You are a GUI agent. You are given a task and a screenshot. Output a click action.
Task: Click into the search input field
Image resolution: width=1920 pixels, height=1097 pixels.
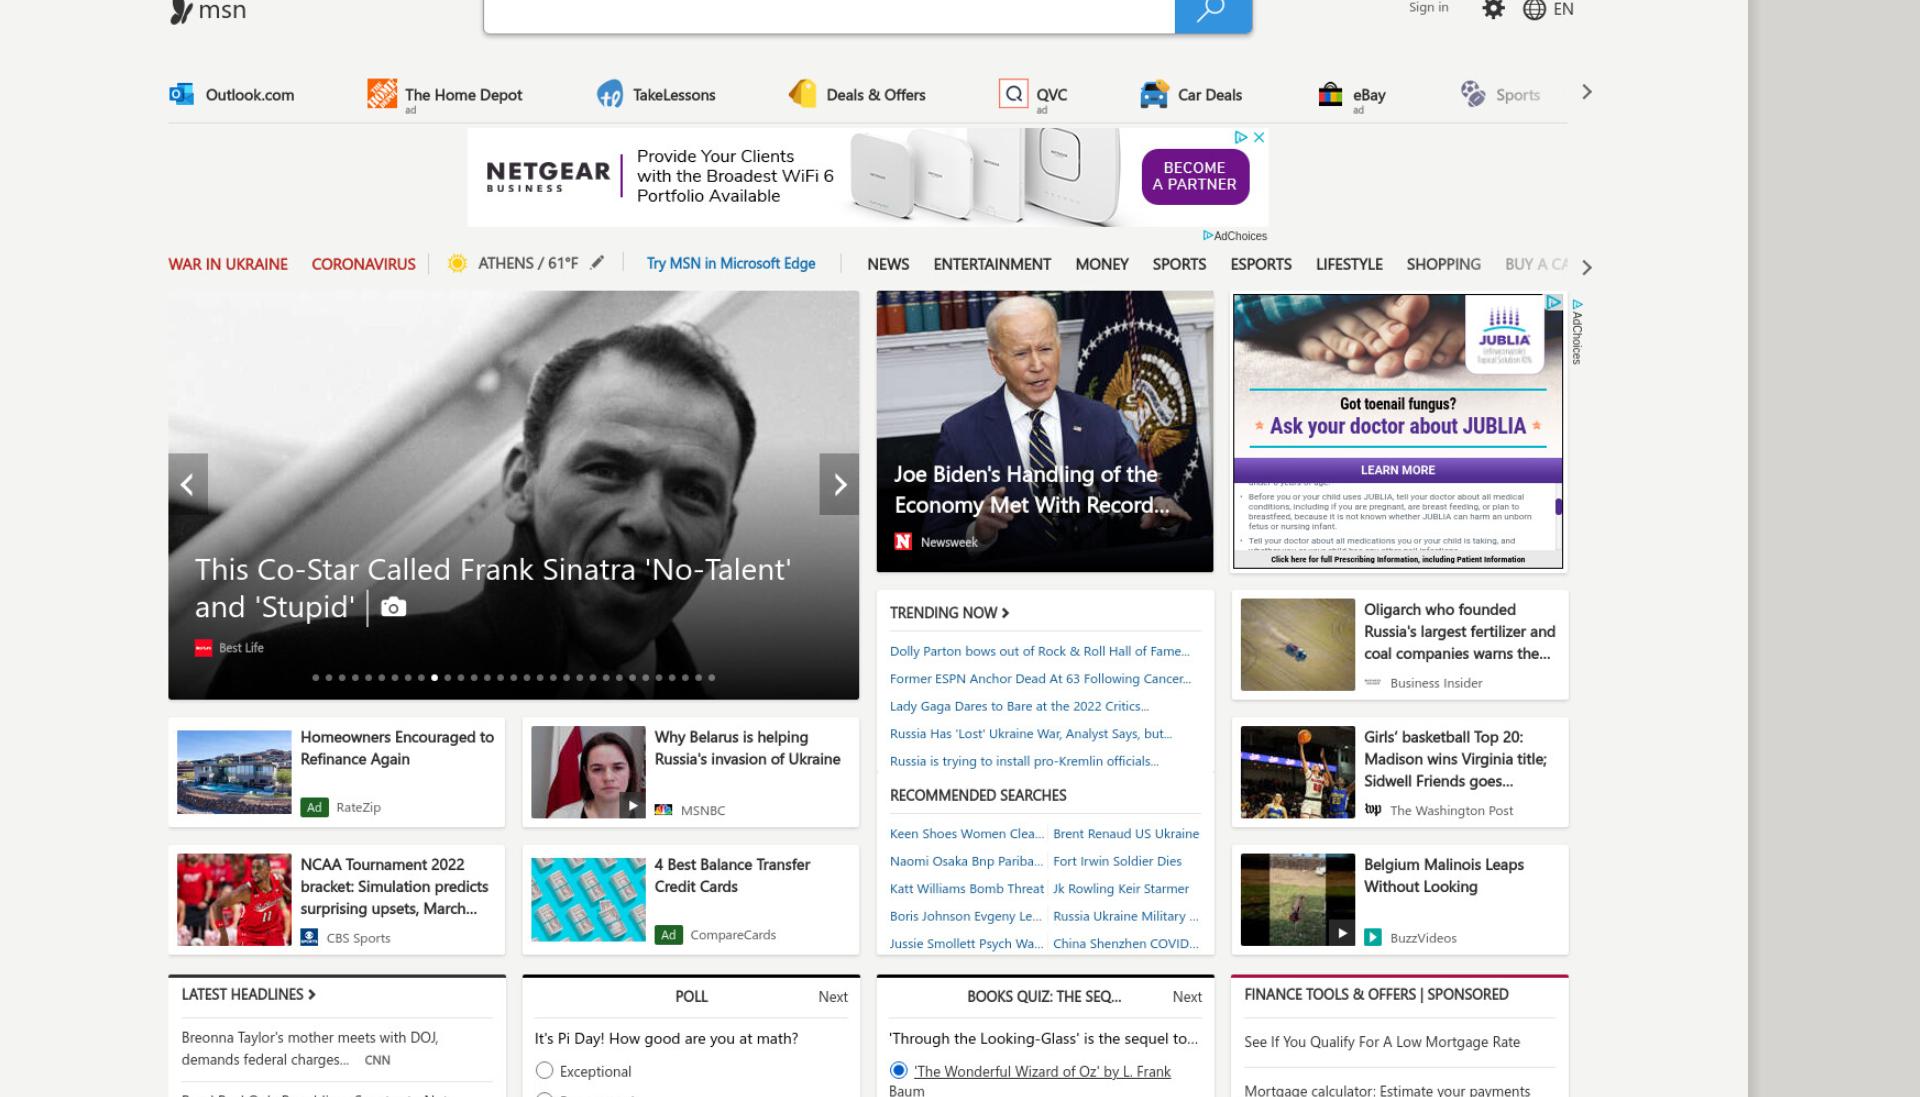coord(829,14)
